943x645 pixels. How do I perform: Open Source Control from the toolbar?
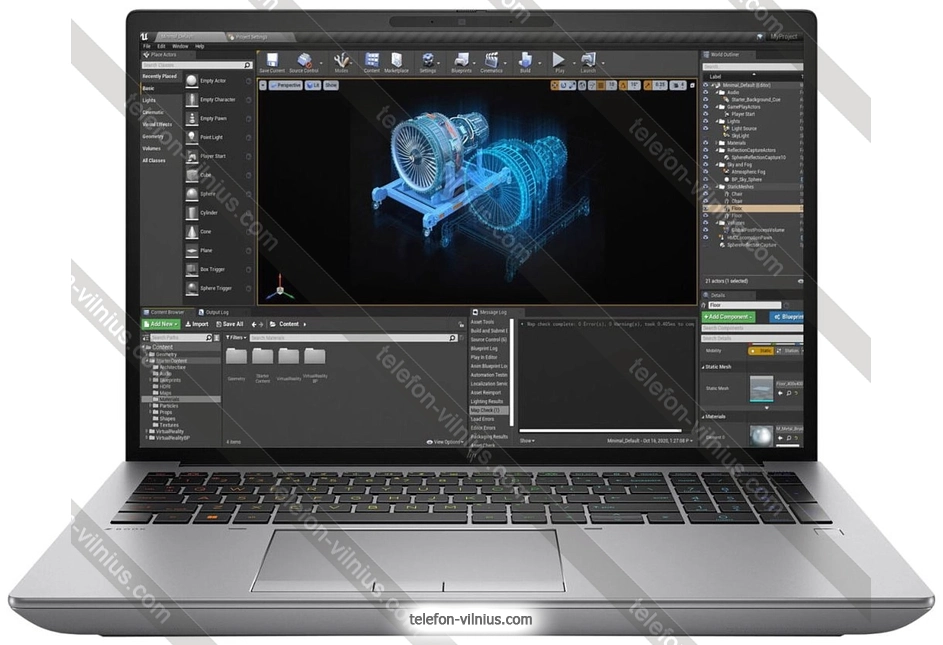(x=304, y=62)
